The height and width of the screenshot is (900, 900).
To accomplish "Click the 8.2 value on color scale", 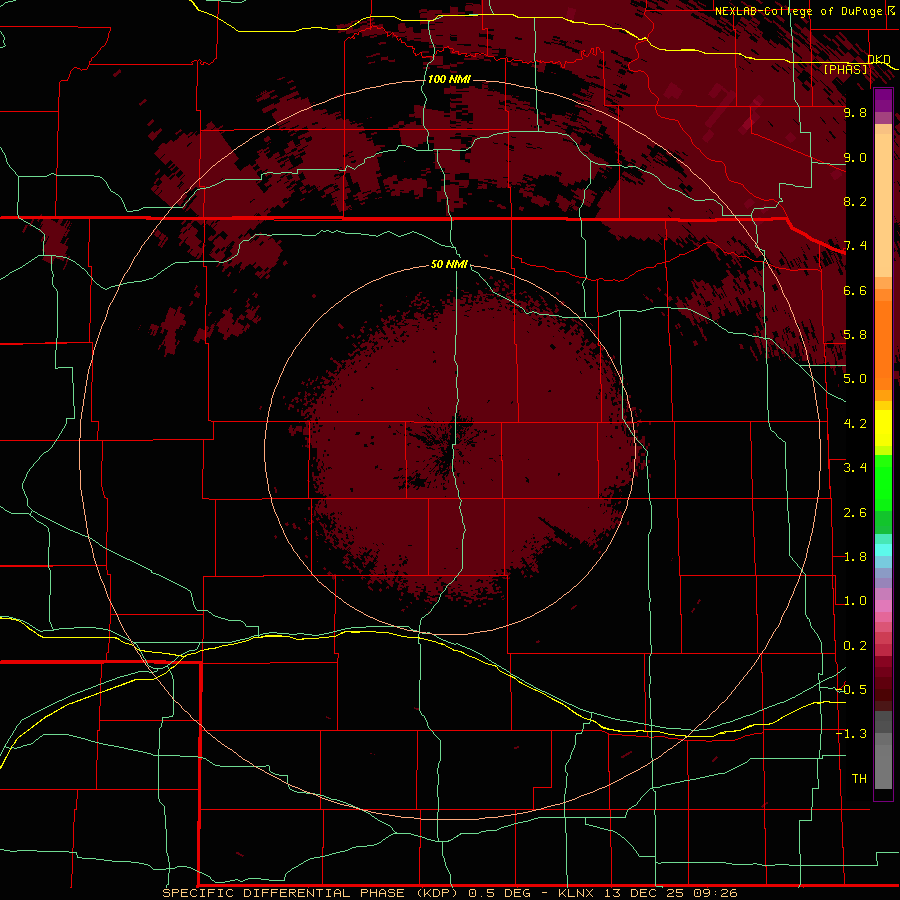I will (x=855, y=201).
